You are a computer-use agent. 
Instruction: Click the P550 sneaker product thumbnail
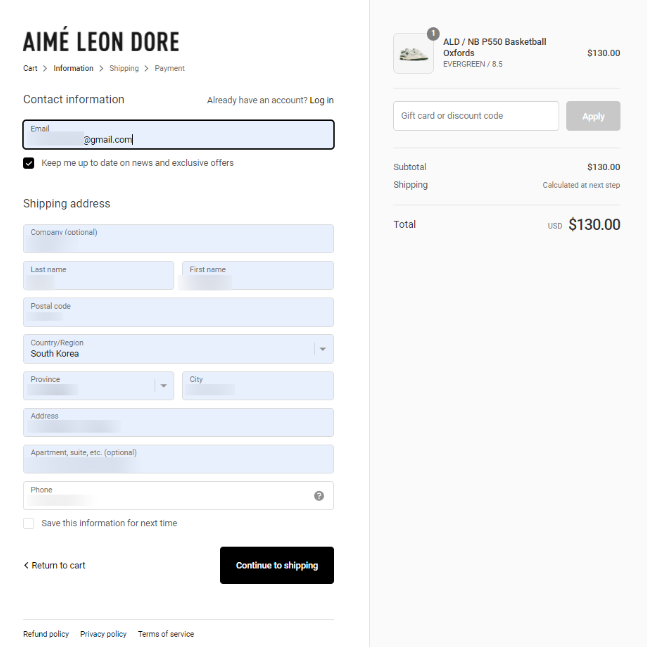413,54
